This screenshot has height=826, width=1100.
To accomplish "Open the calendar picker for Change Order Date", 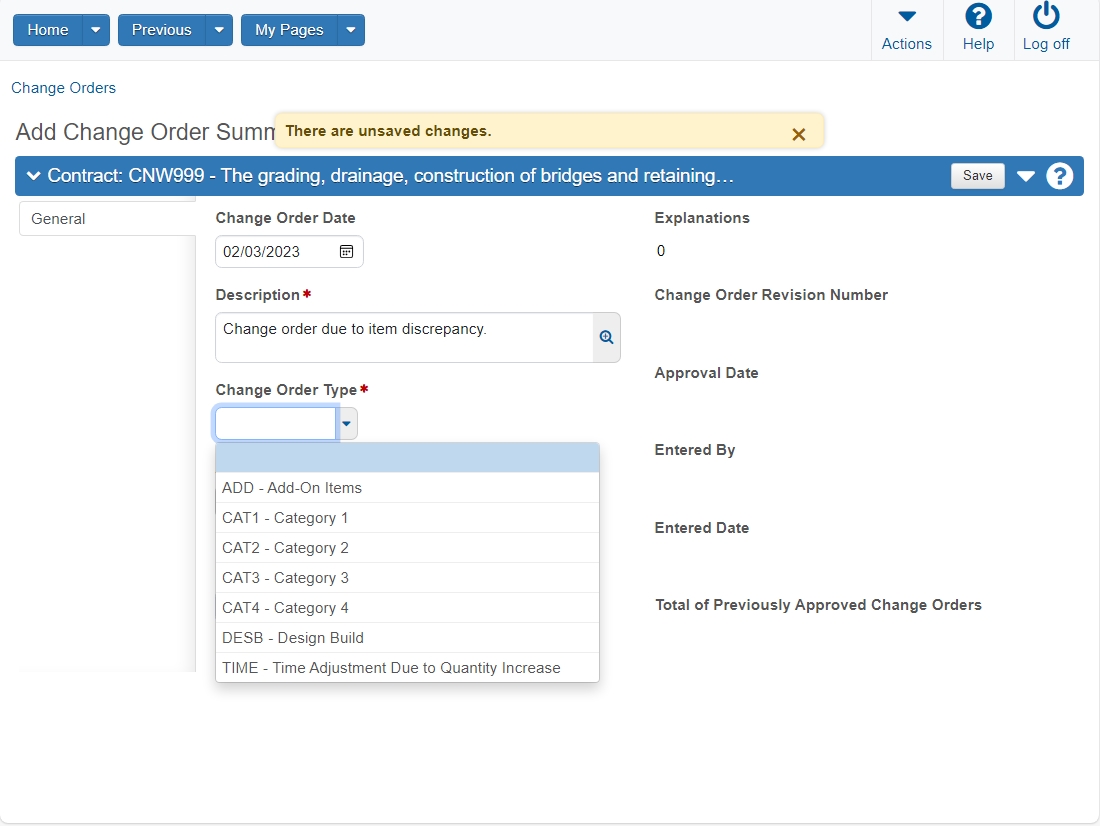I will 347,251.
